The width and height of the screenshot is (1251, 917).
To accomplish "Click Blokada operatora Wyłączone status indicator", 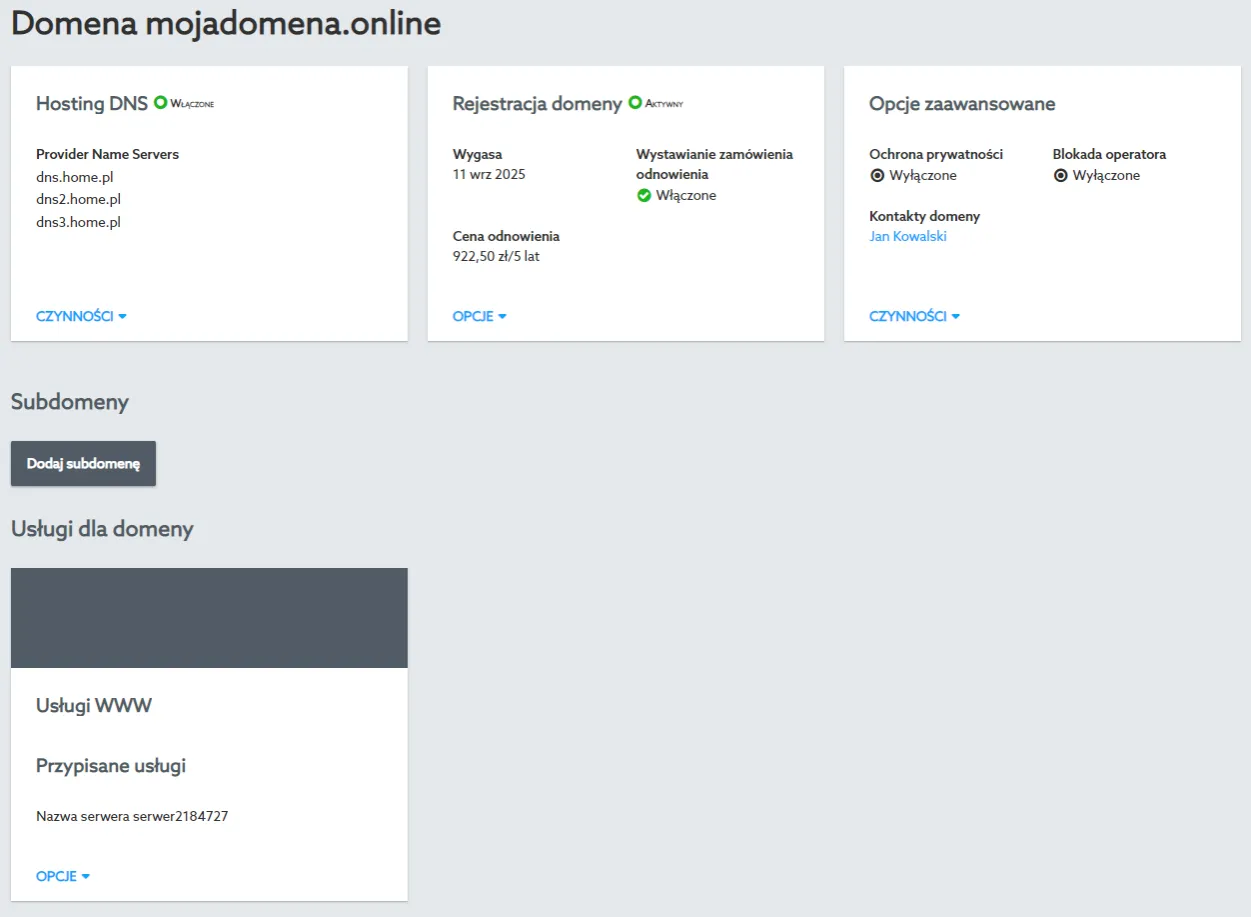I will click(1061, 176).
